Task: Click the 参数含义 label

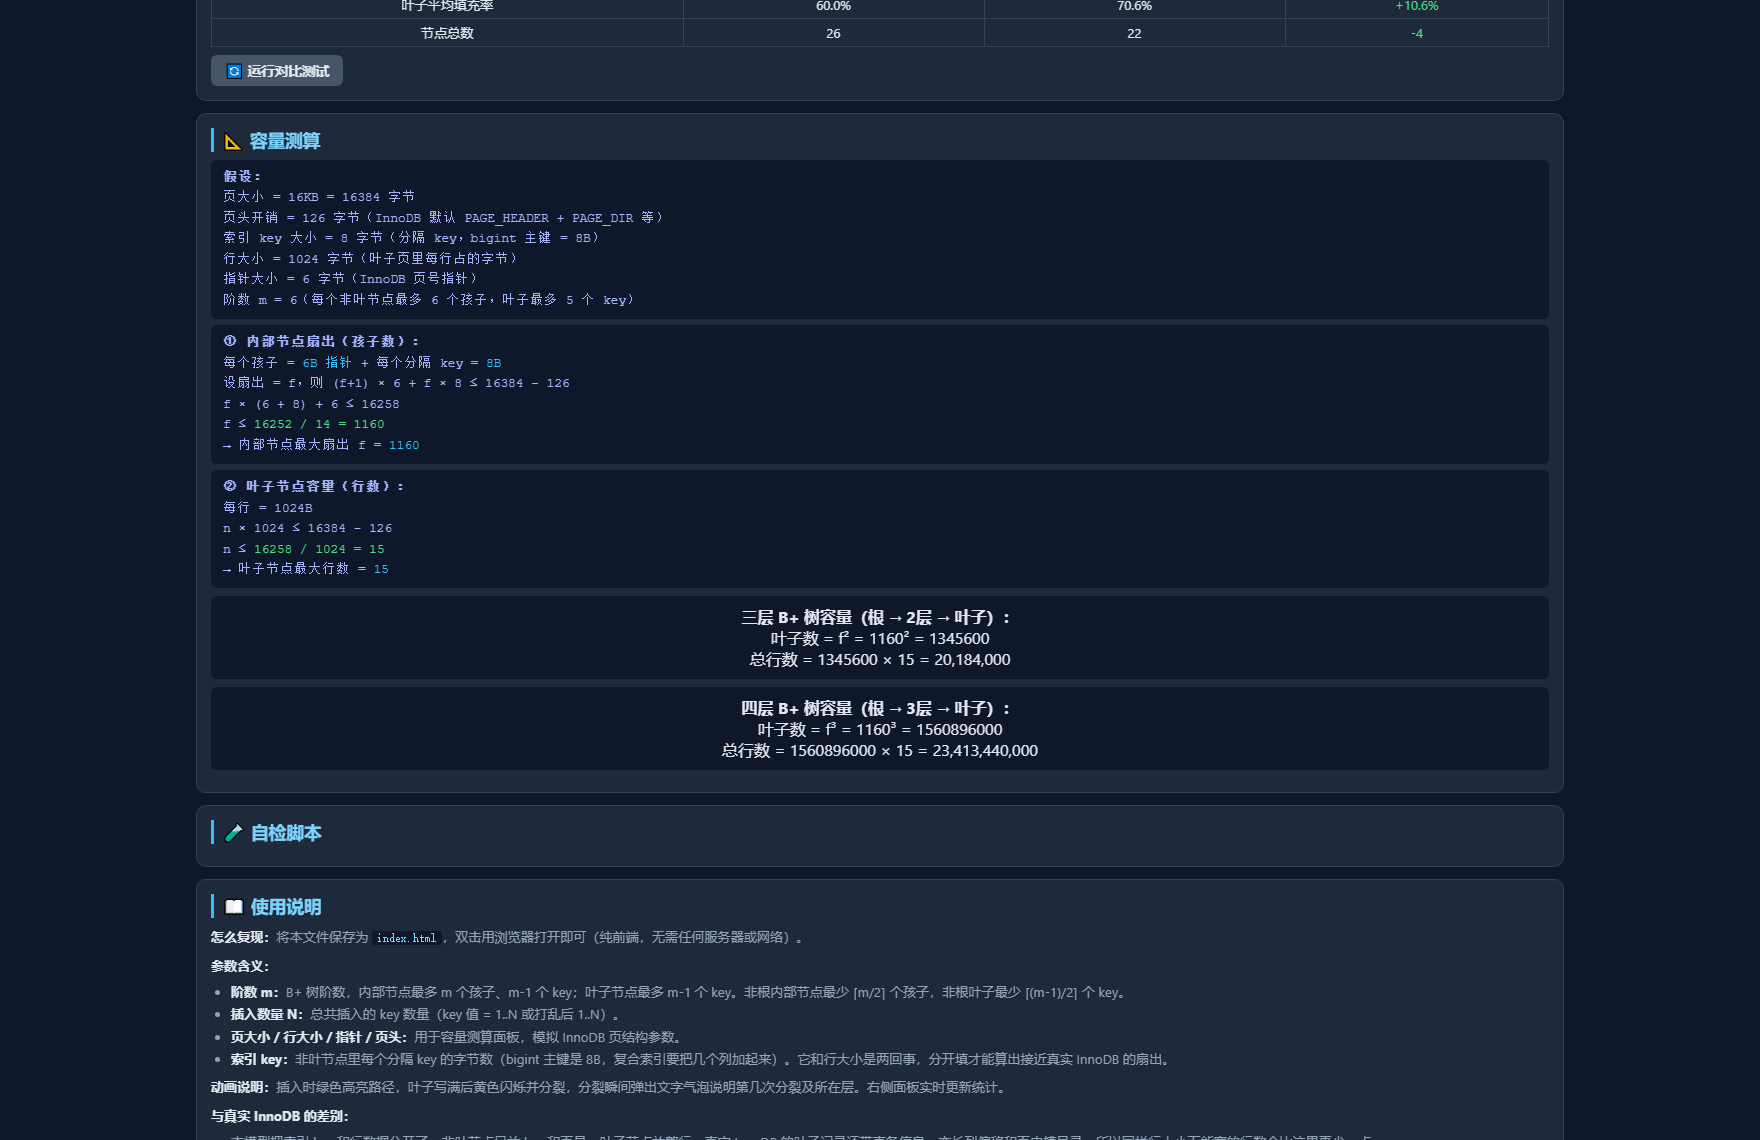Action: pyautogui.click(x=240, y=966)
